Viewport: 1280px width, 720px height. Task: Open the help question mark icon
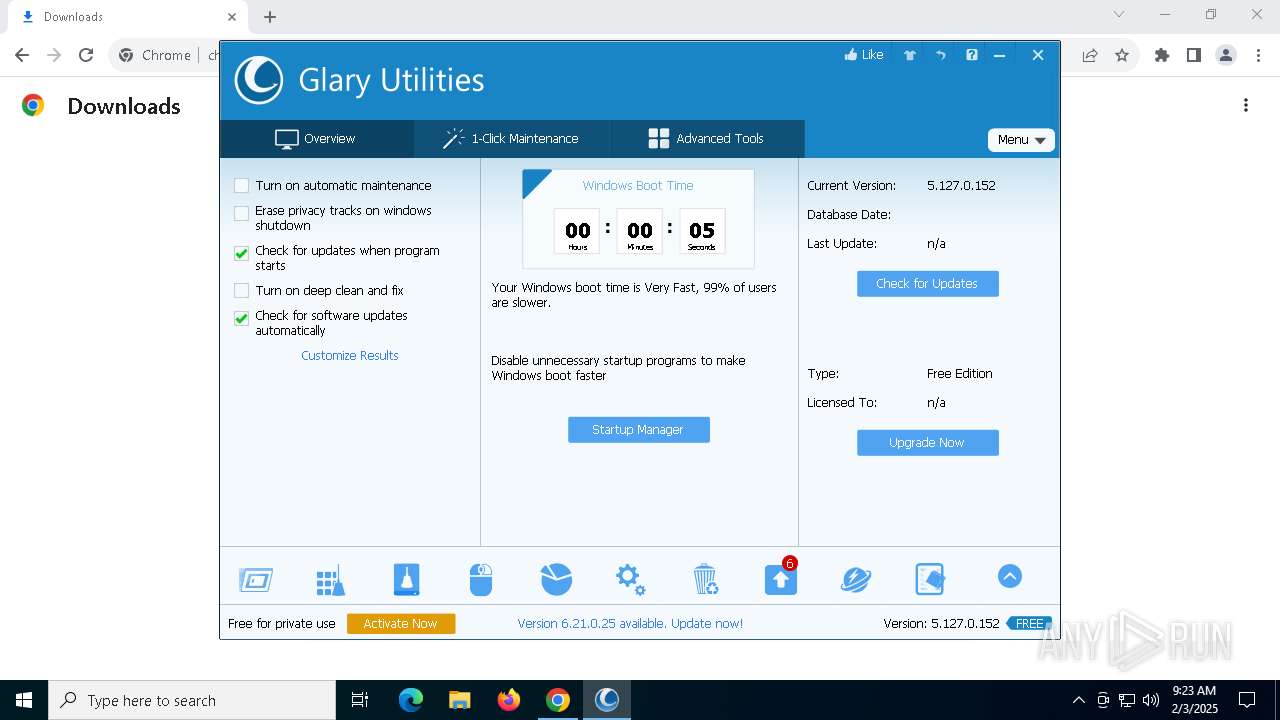pos(972,55)
